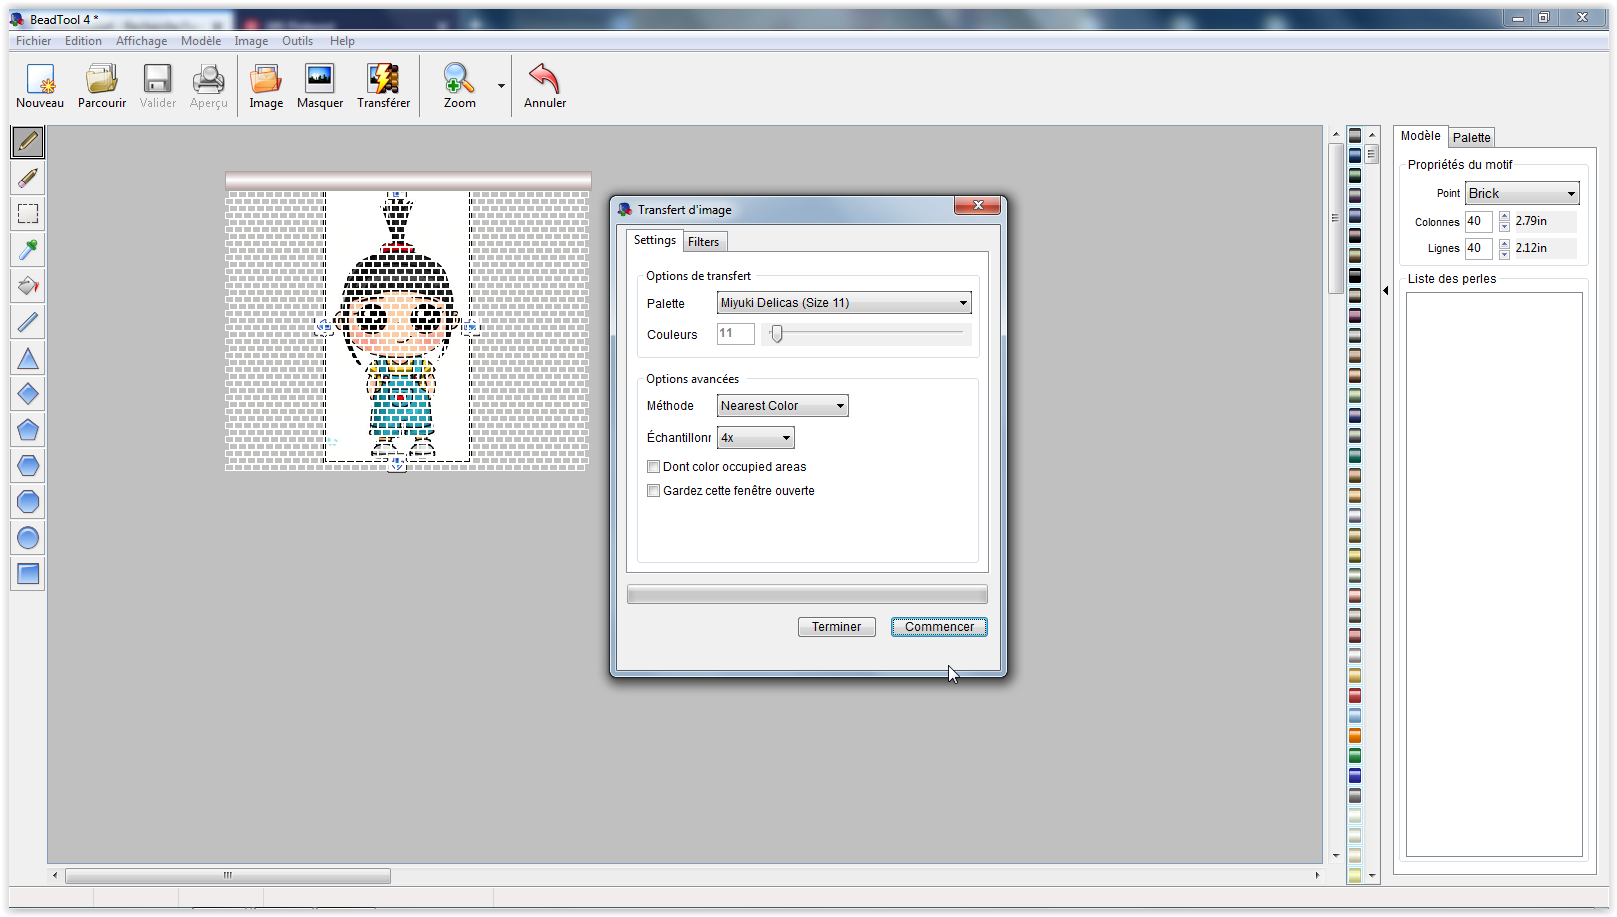Select the Triangle shape tool
The height and width of the screenshot is (917, 1617).
(27, 357)
